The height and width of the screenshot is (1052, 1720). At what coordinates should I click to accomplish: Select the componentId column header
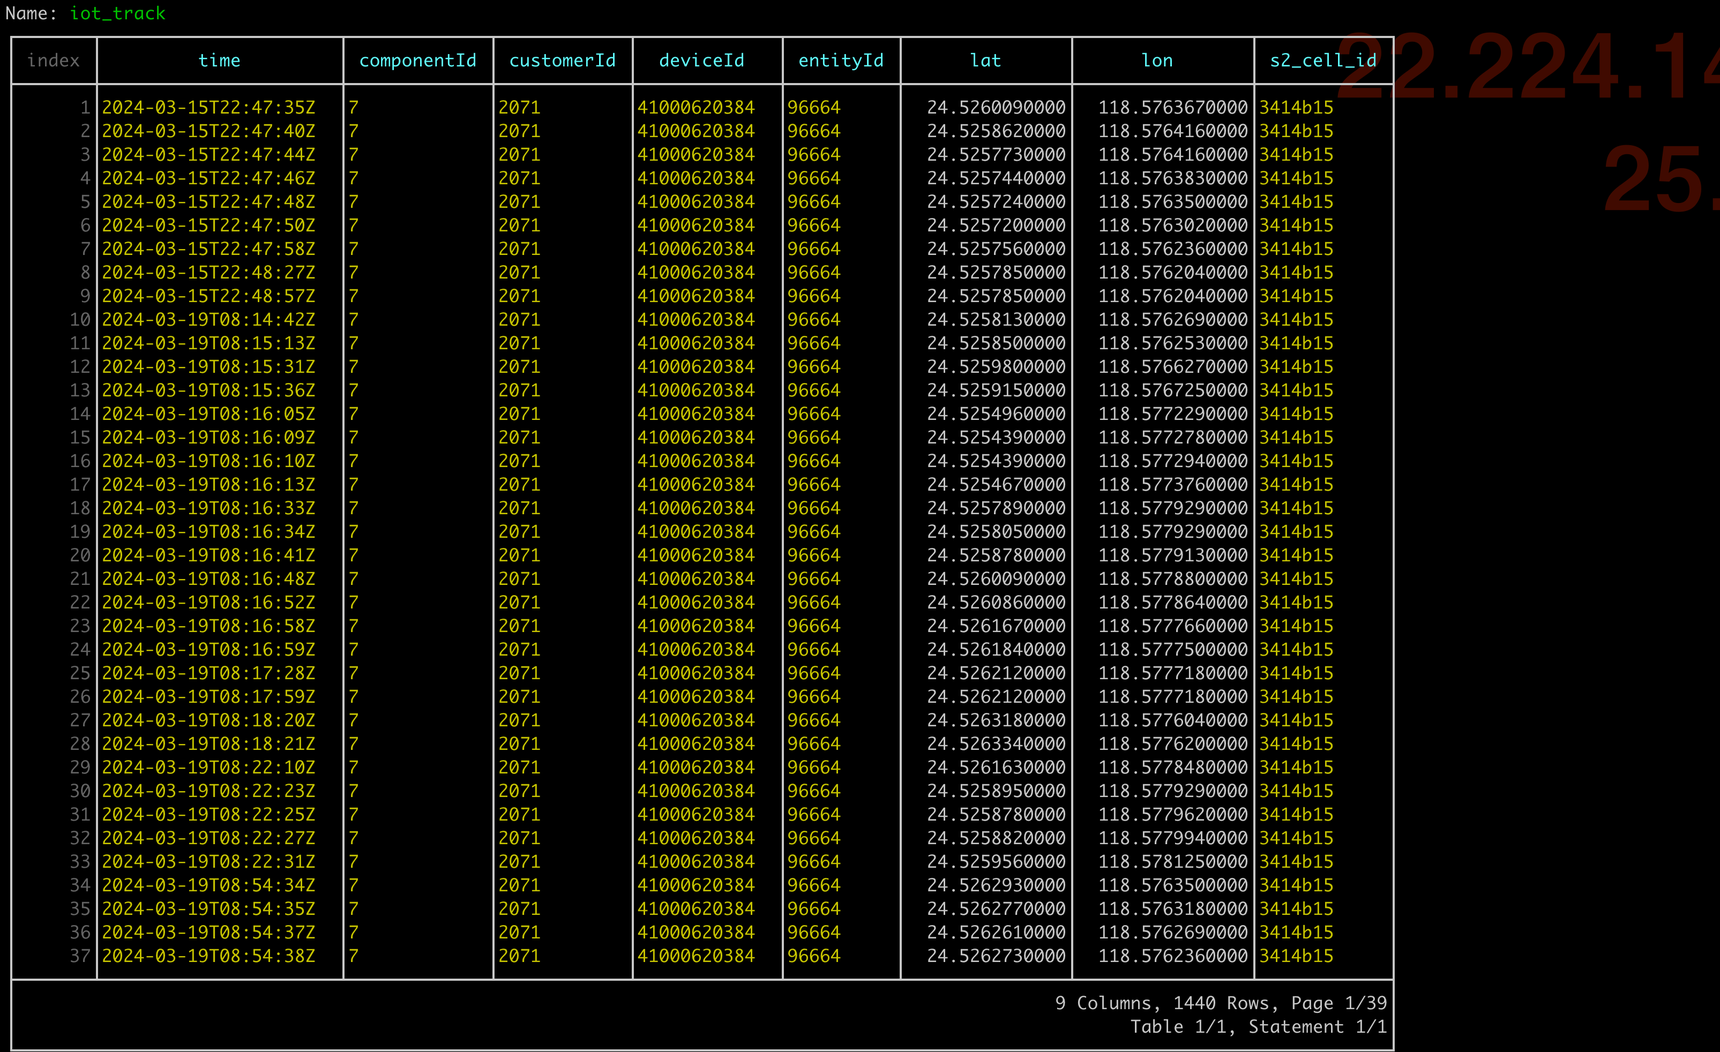pyautogui.click(x=417, y=61)
